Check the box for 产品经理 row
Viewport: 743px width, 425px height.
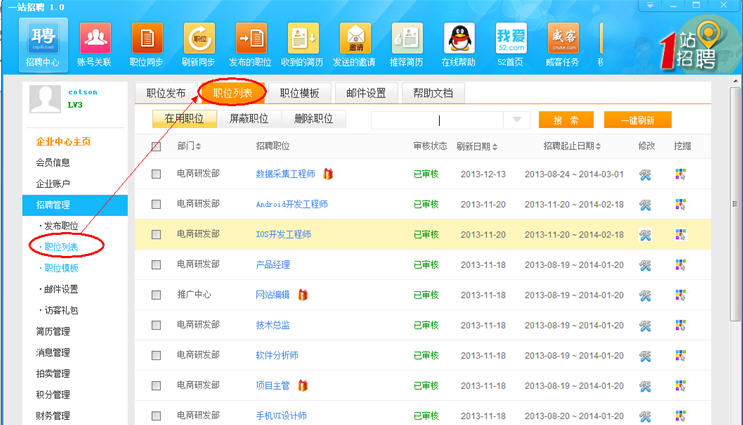(156, 265)
